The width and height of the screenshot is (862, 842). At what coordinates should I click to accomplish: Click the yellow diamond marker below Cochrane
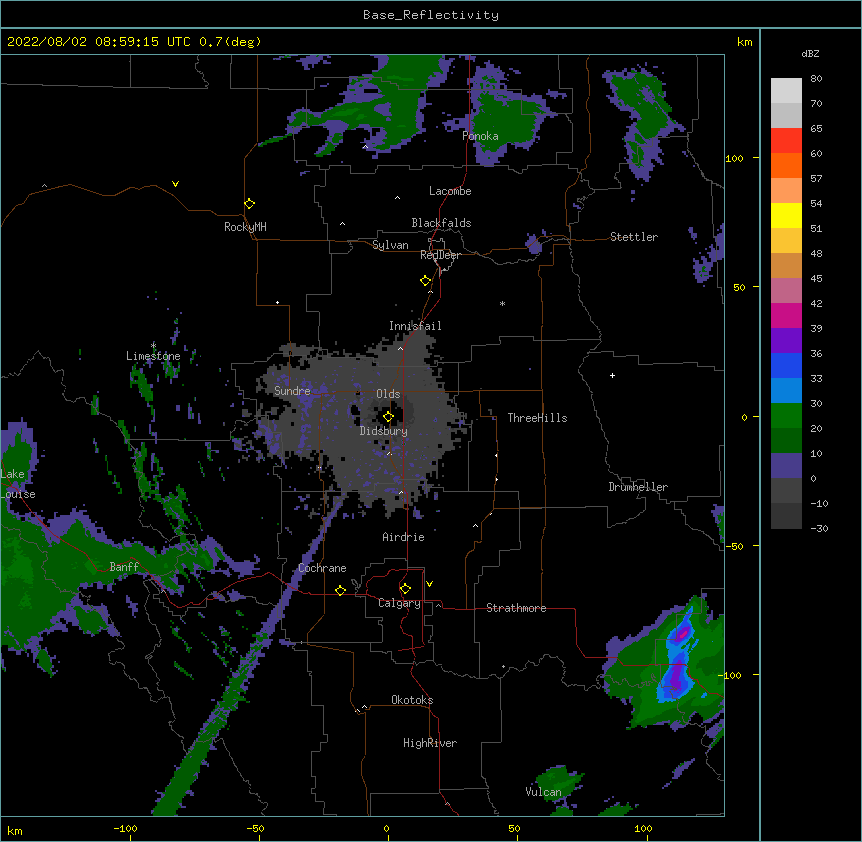click(340, 590)
